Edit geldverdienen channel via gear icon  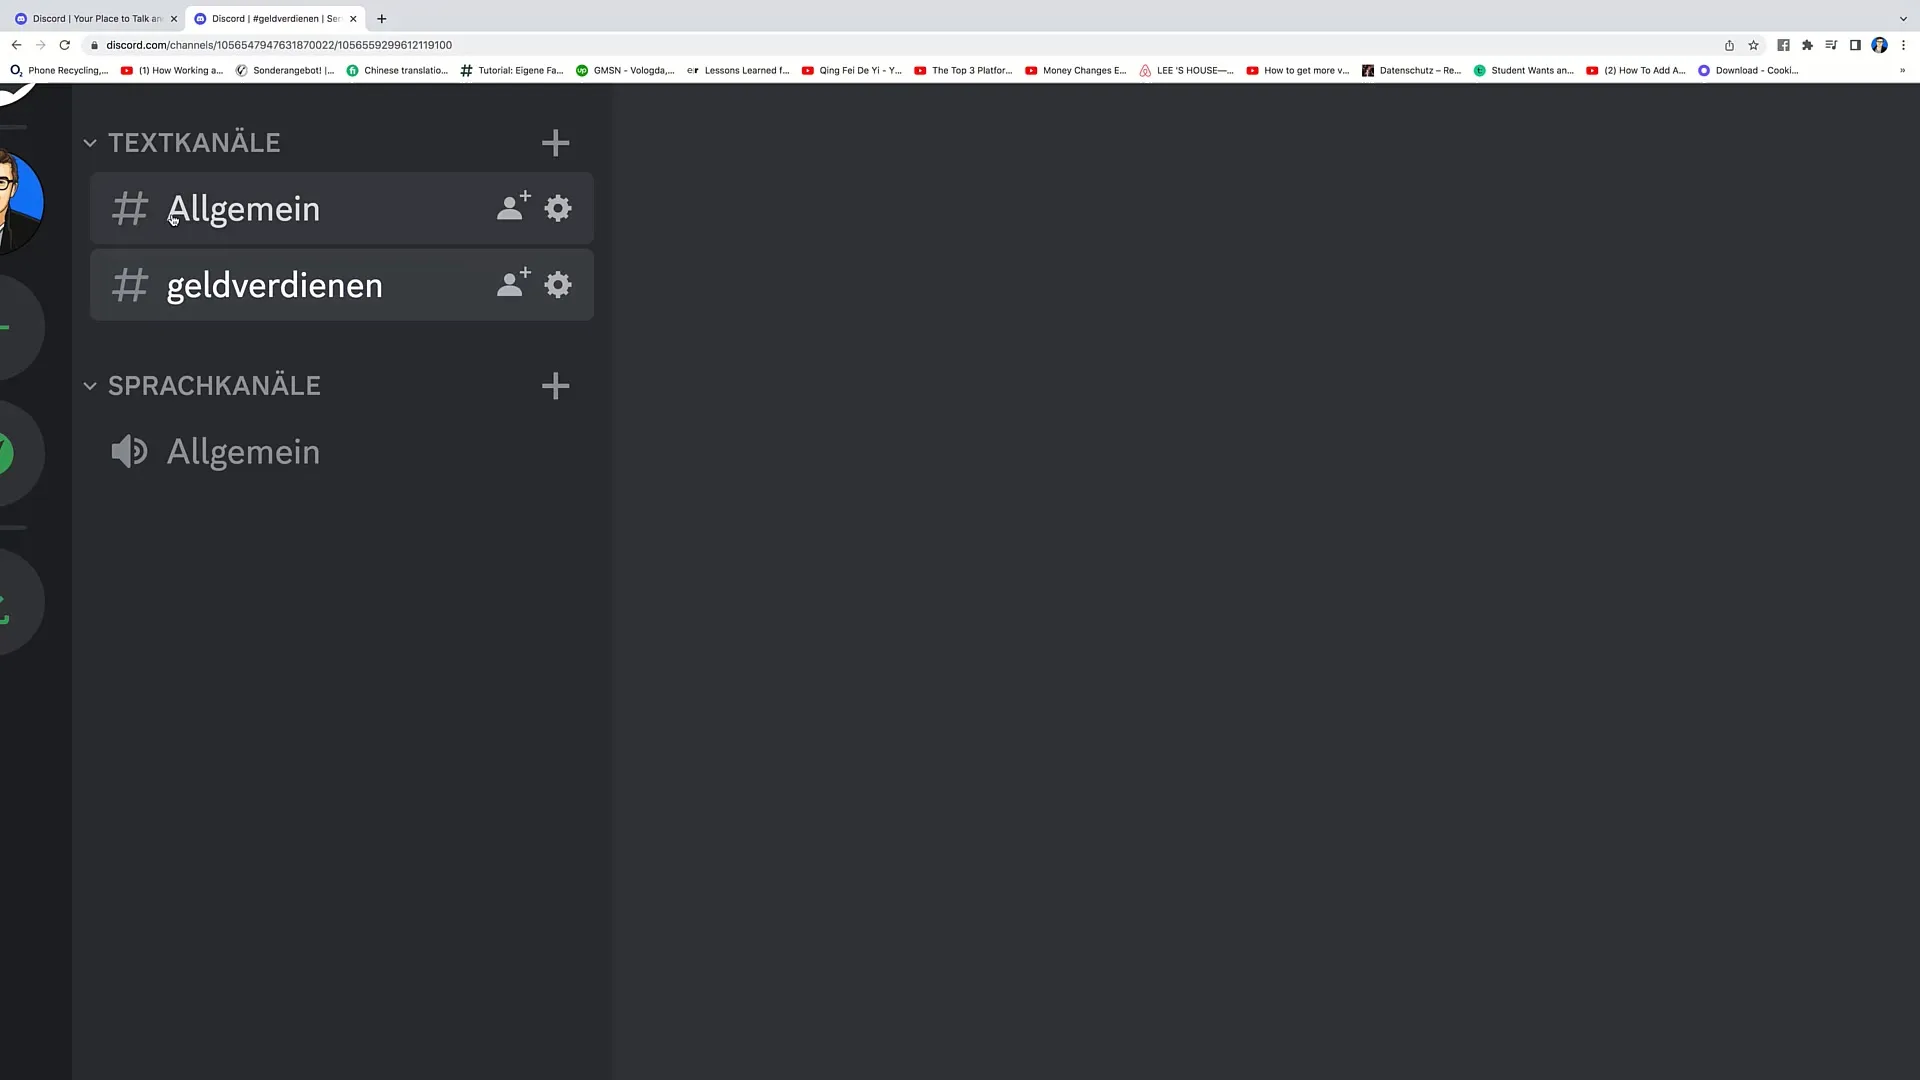tap(558, 285)
